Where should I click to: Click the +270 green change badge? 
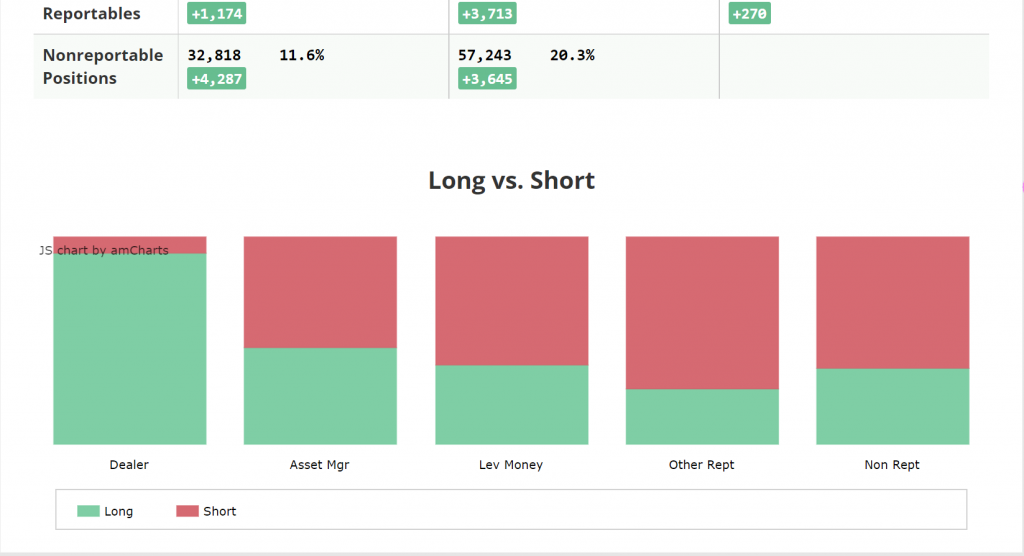coord(750,14)
